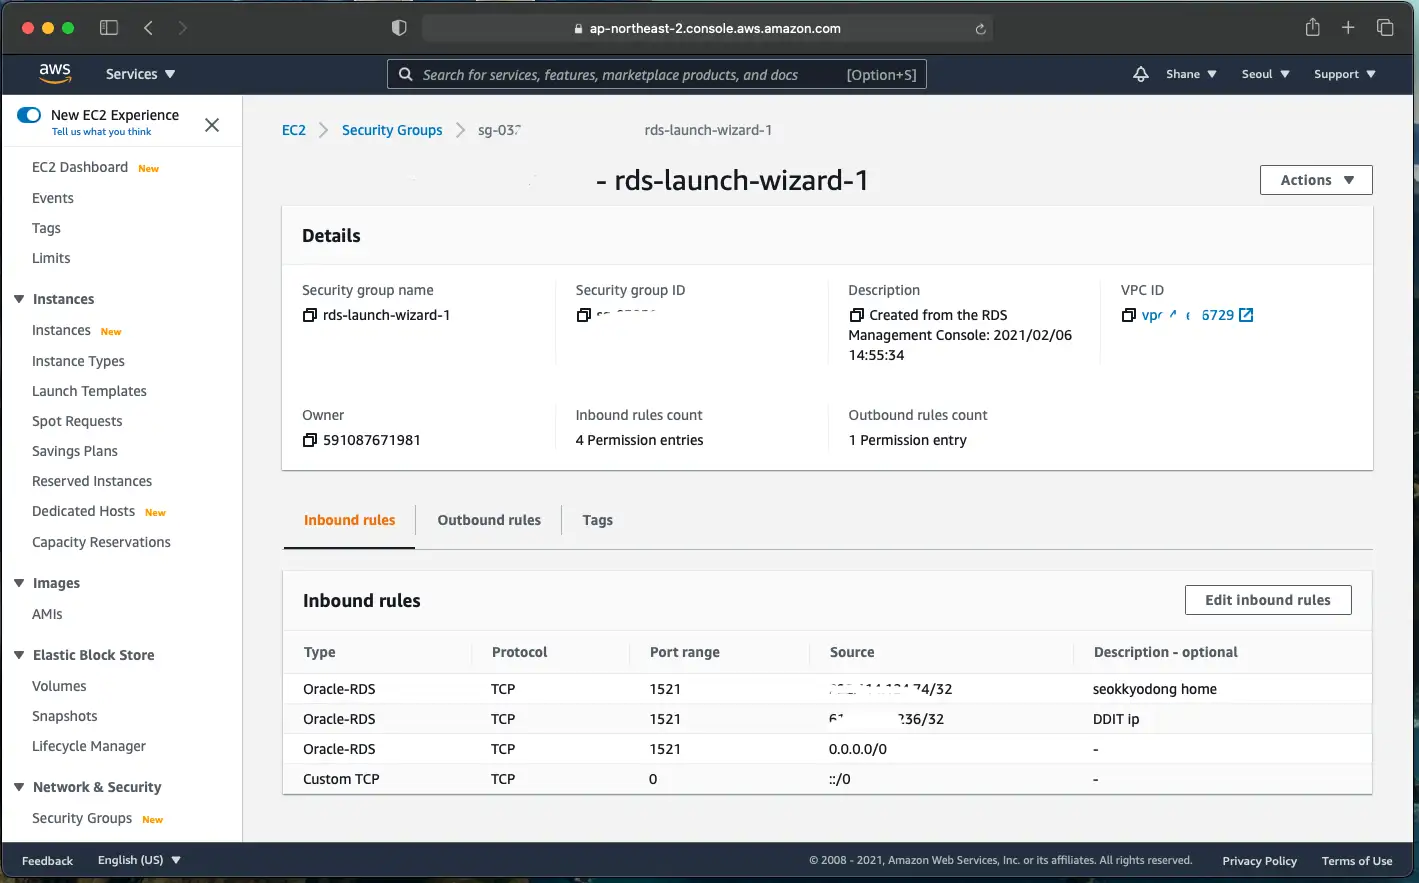Click the Safari forward arrow
The height and width of the screenshot is (883, 1419).
coord(182,28)
